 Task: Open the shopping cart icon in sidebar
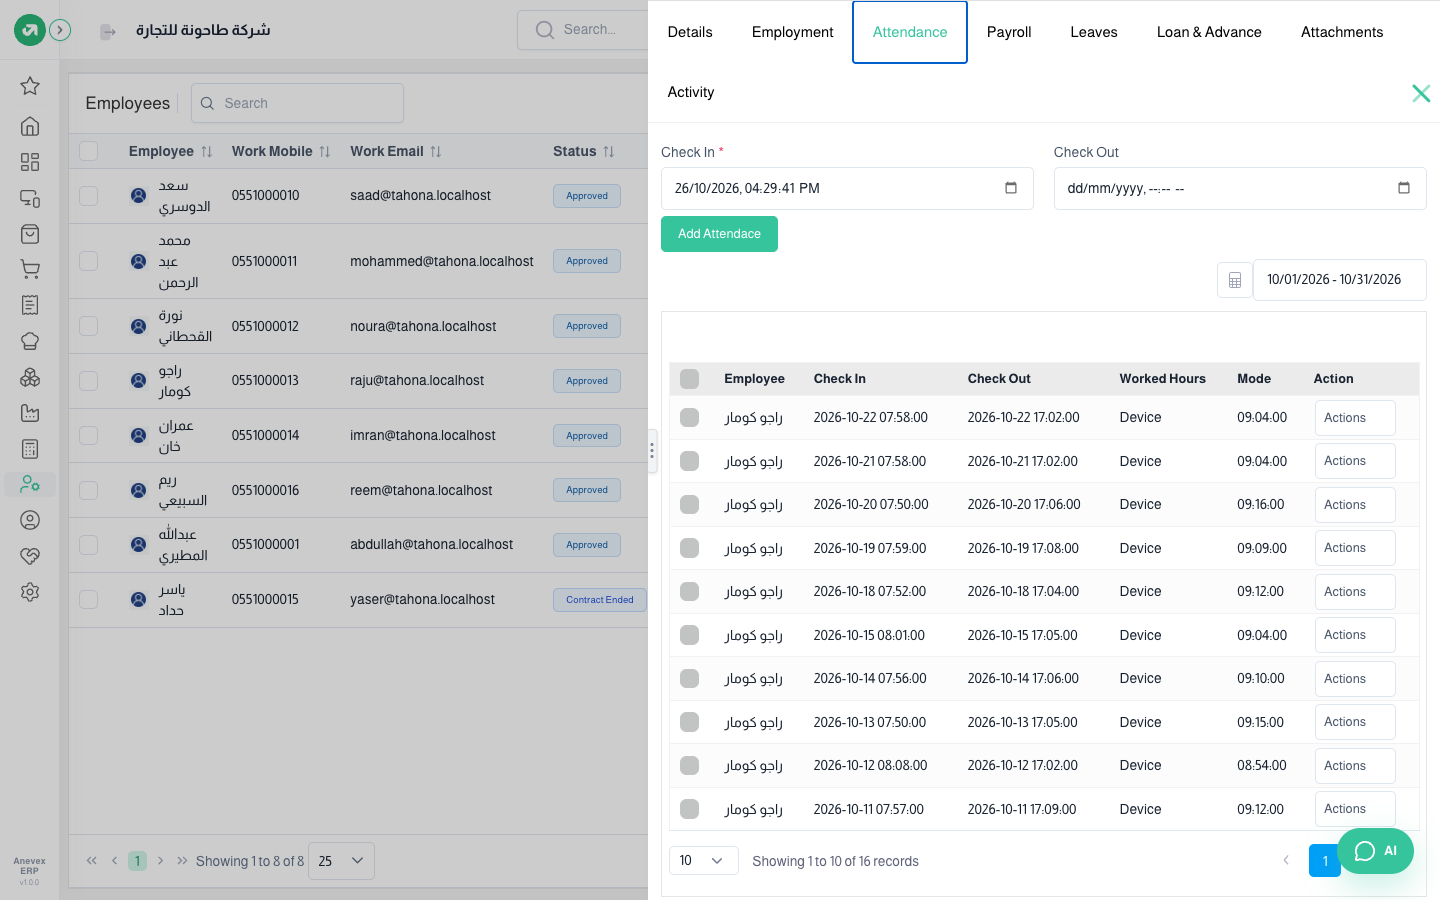click(x=30, y=270)
